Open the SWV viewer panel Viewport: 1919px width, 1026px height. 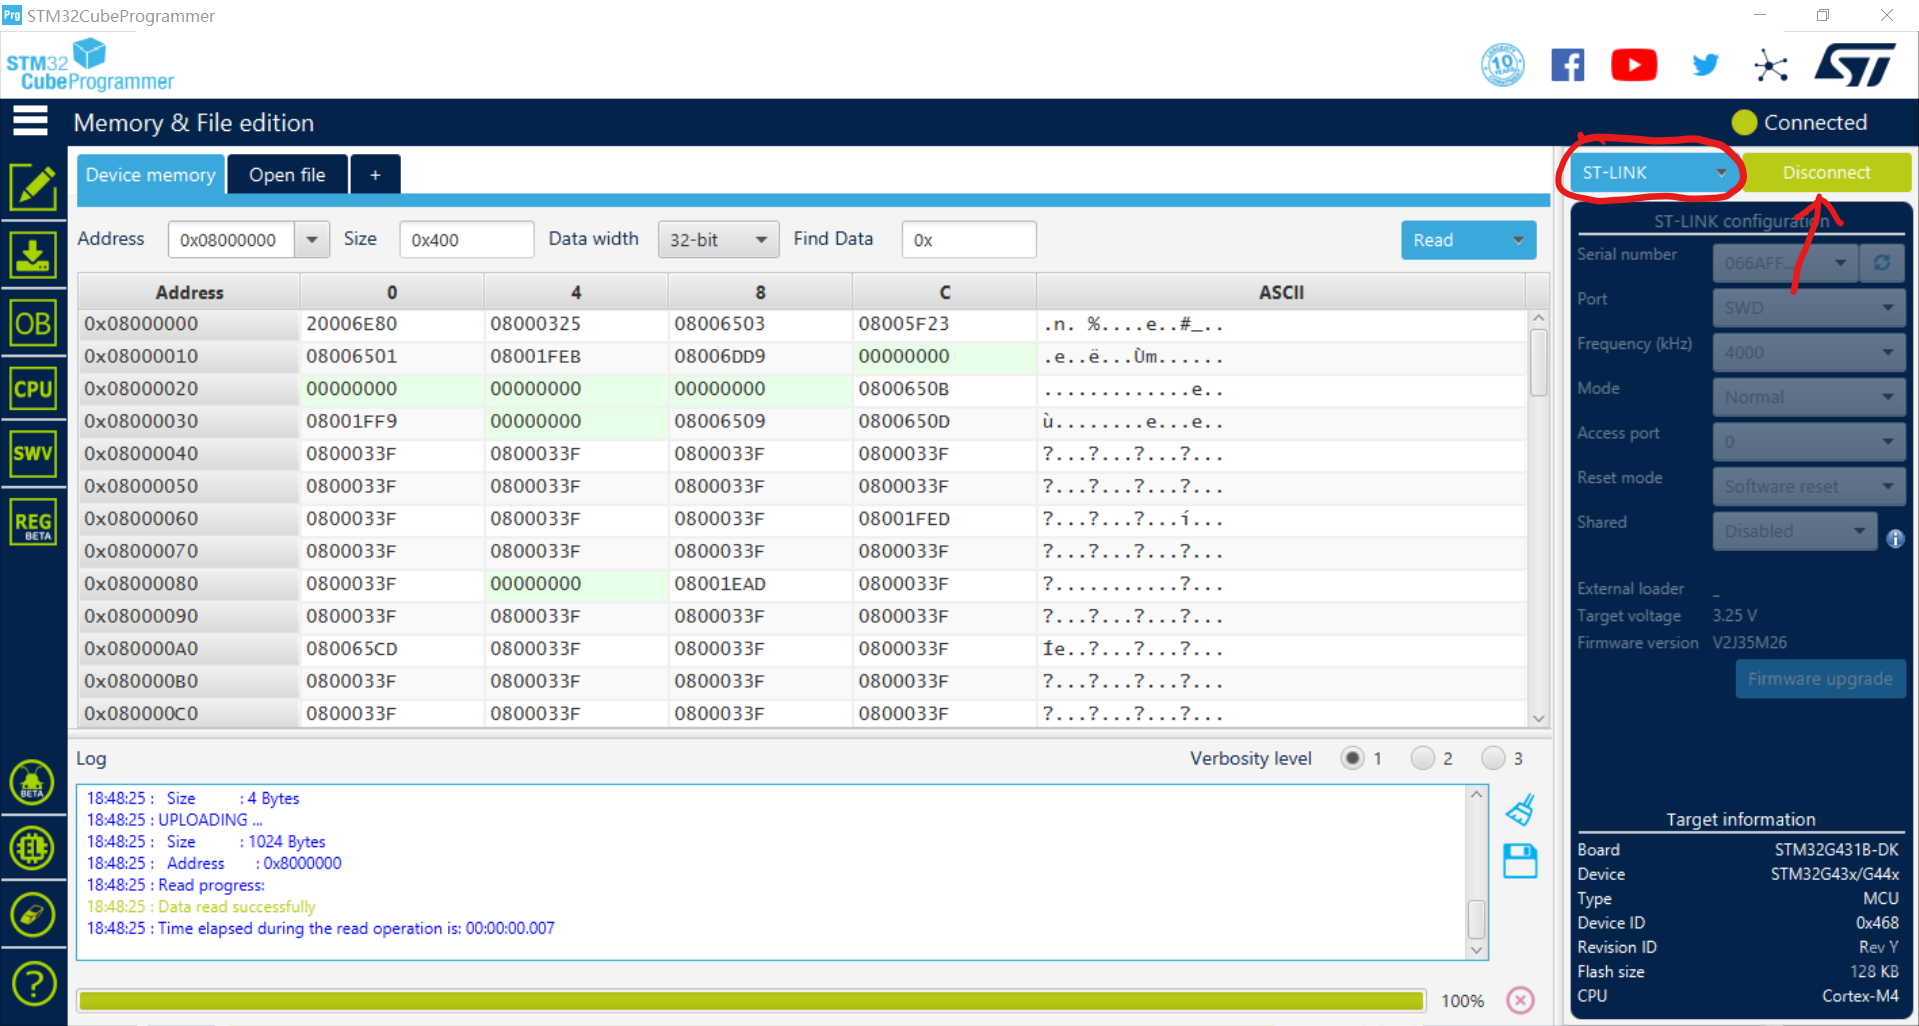click(33, 454)
